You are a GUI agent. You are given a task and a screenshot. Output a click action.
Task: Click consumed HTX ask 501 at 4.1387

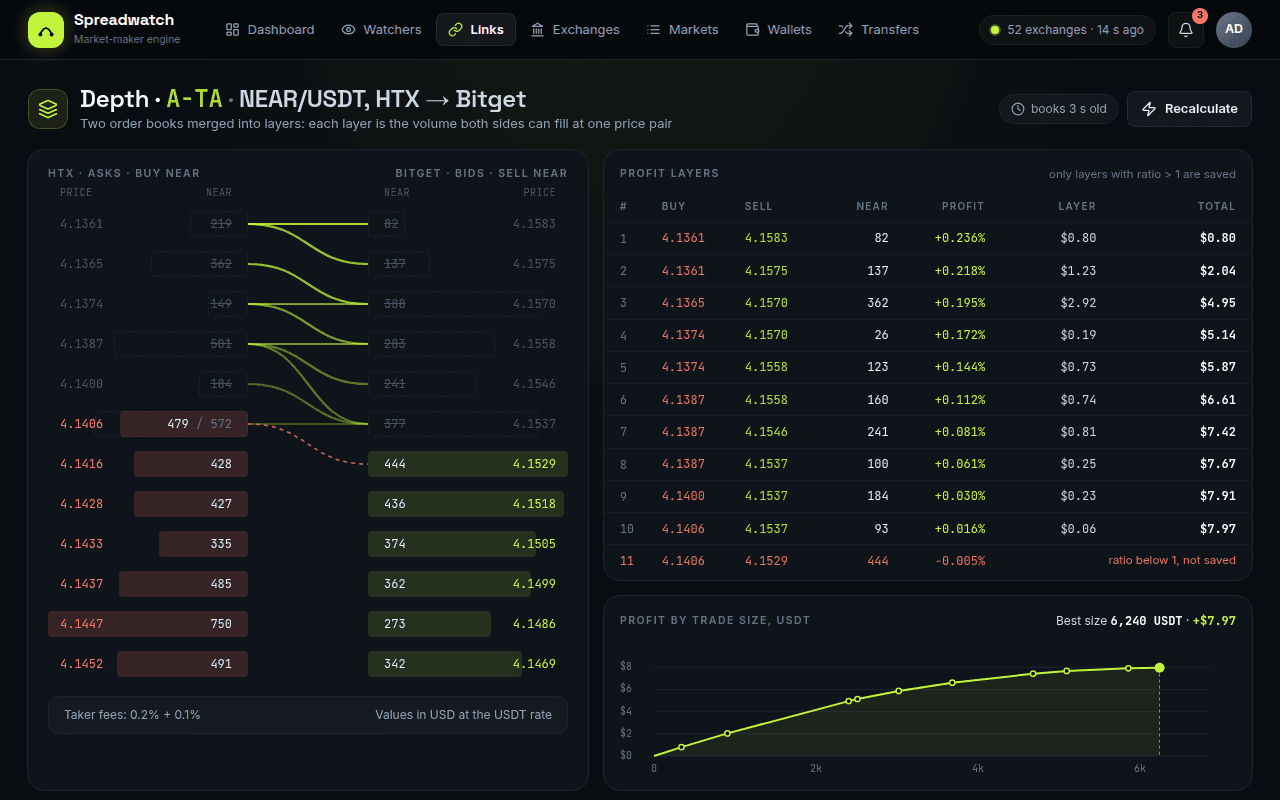coord(181,344)
